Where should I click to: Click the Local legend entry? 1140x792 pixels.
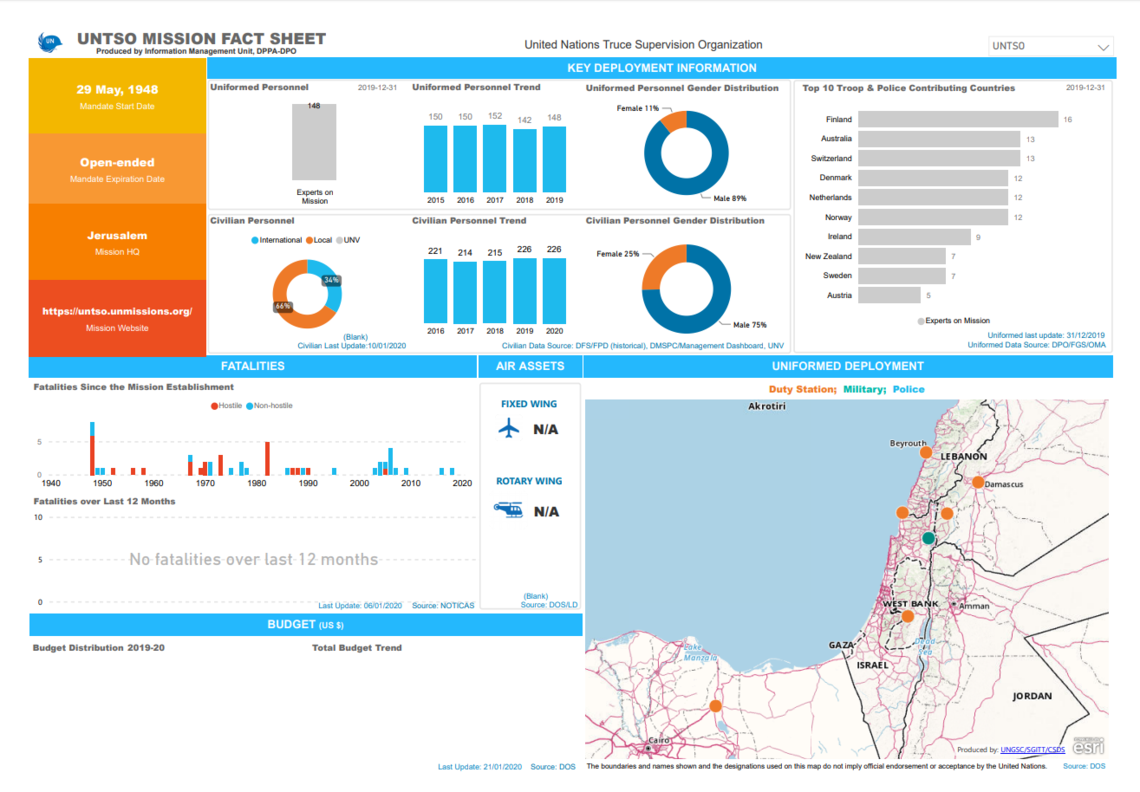pyautogui.click(x=320, y=240)
